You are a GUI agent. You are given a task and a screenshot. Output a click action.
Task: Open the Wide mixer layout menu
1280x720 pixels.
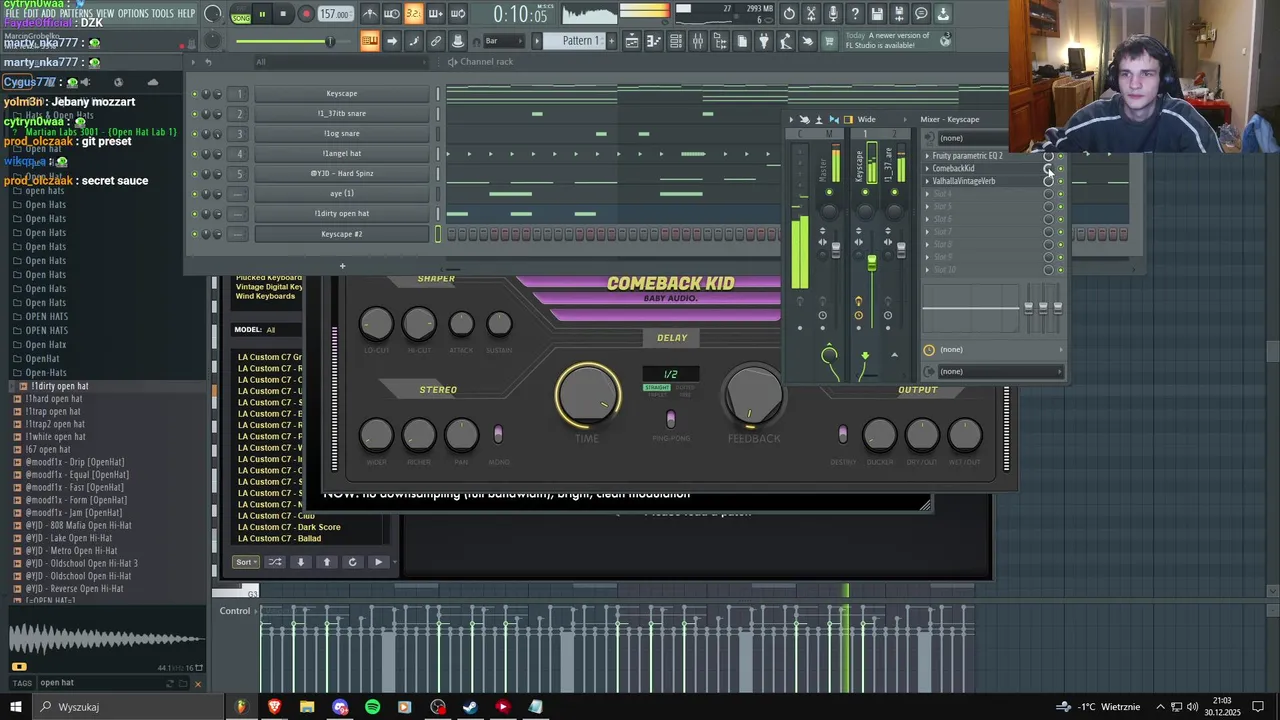(866, 119)
